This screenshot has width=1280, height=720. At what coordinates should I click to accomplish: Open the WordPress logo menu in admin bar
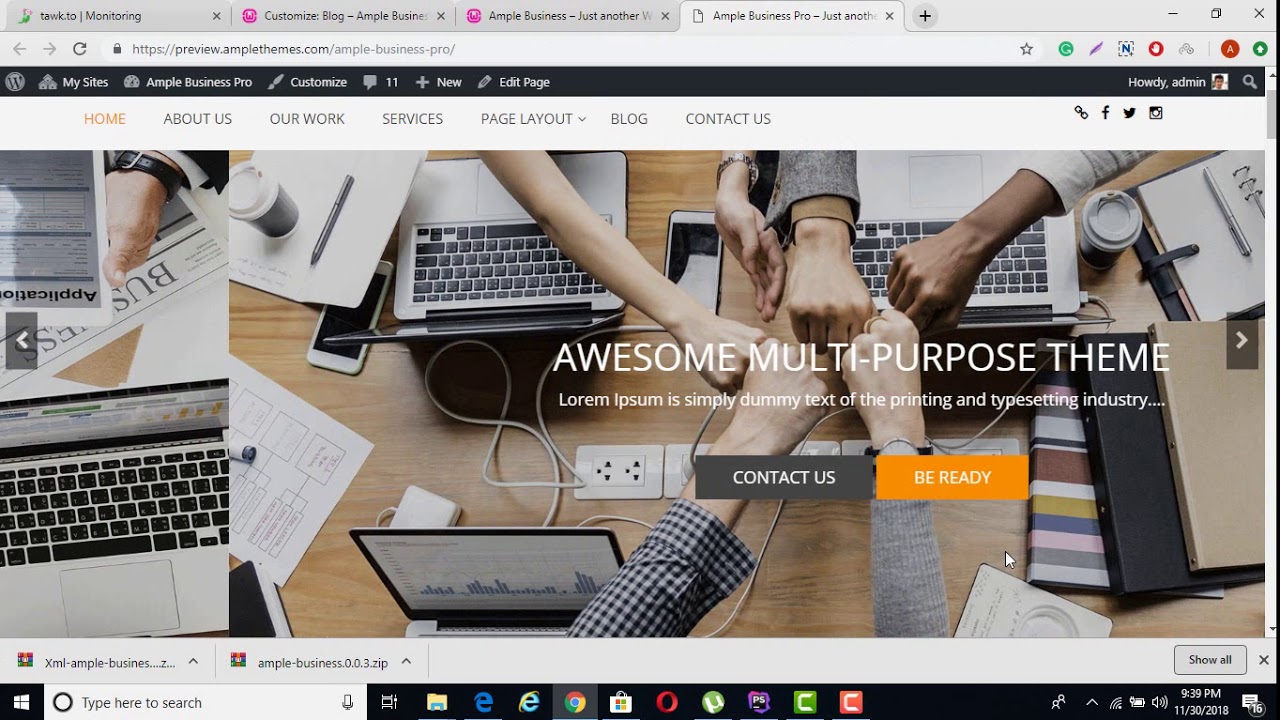(15, 82)
